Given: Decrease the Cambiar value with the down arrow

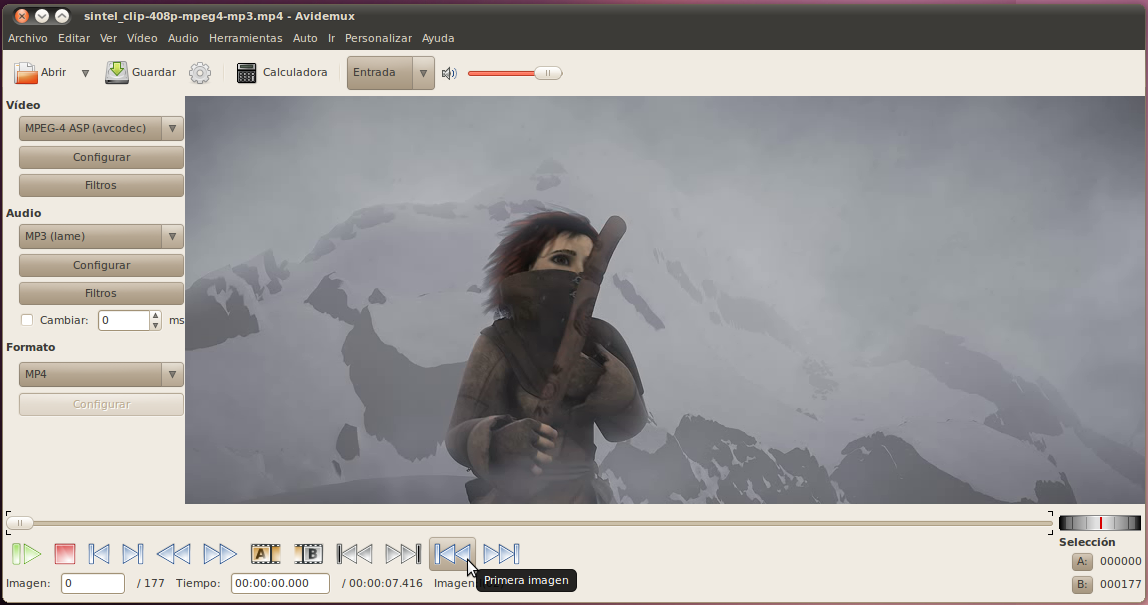Looking at the screenshot, I should (x=155, y=325).
